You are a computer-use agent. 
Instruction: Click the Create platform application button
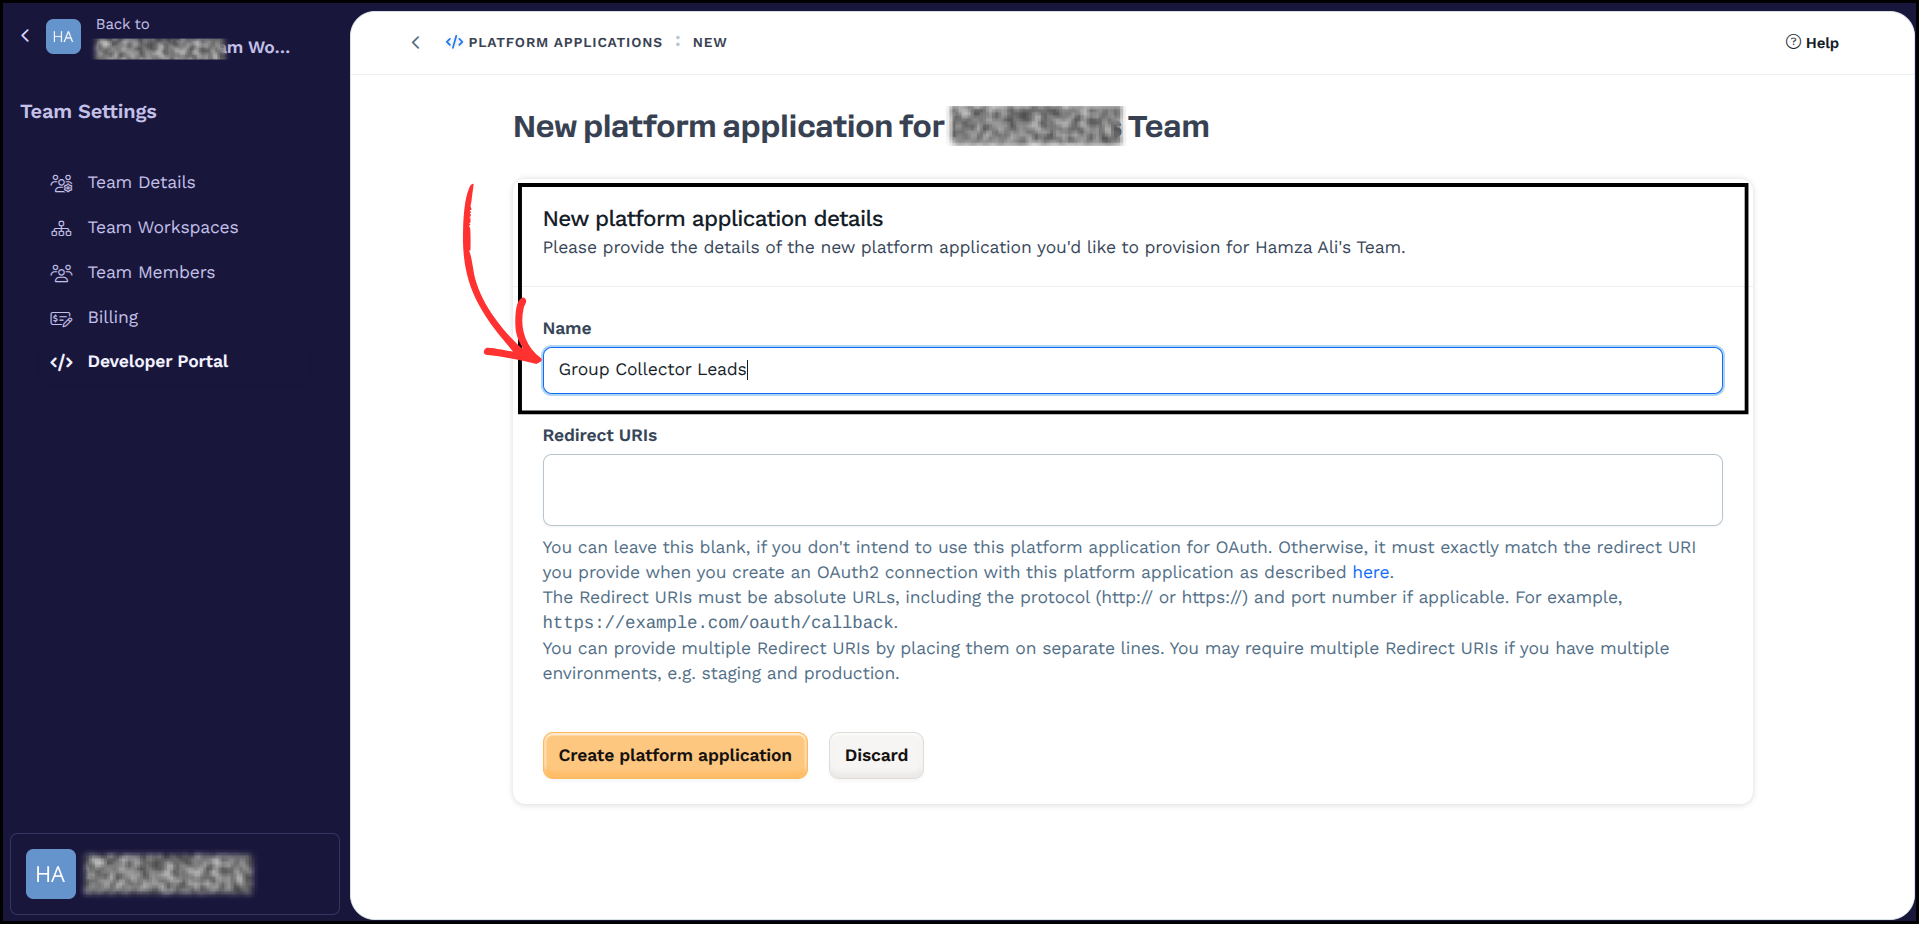pos(675,755)
